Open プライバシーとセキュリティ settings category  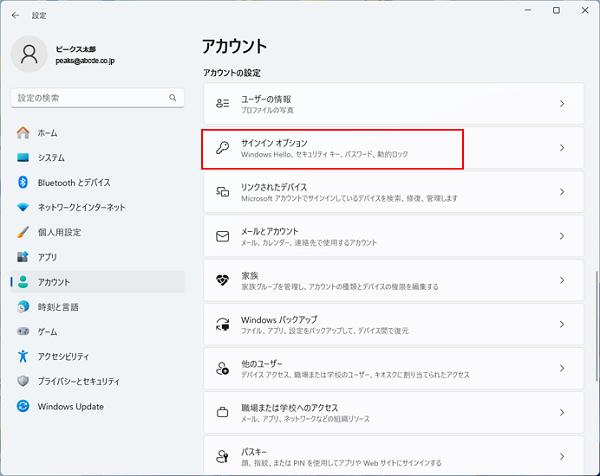coord(91,381)
